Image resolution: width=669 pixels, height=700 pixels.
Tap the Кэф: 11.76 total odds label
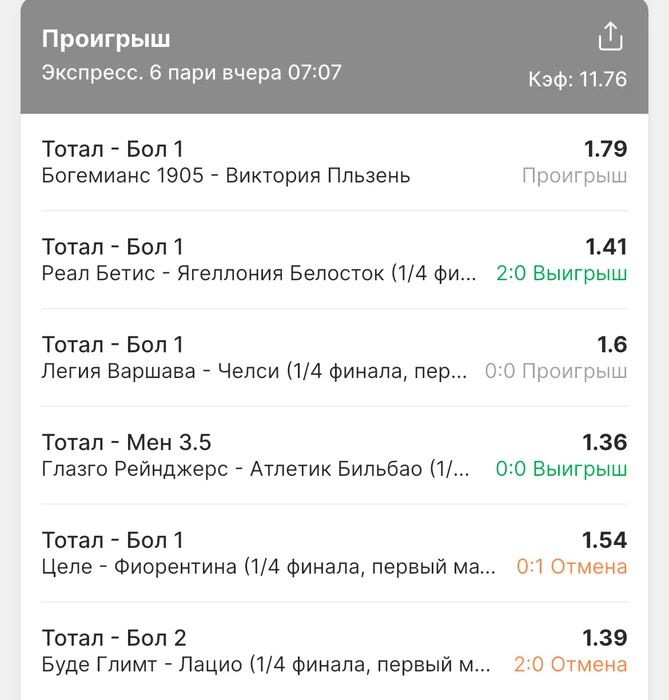[x=578, y=79]
